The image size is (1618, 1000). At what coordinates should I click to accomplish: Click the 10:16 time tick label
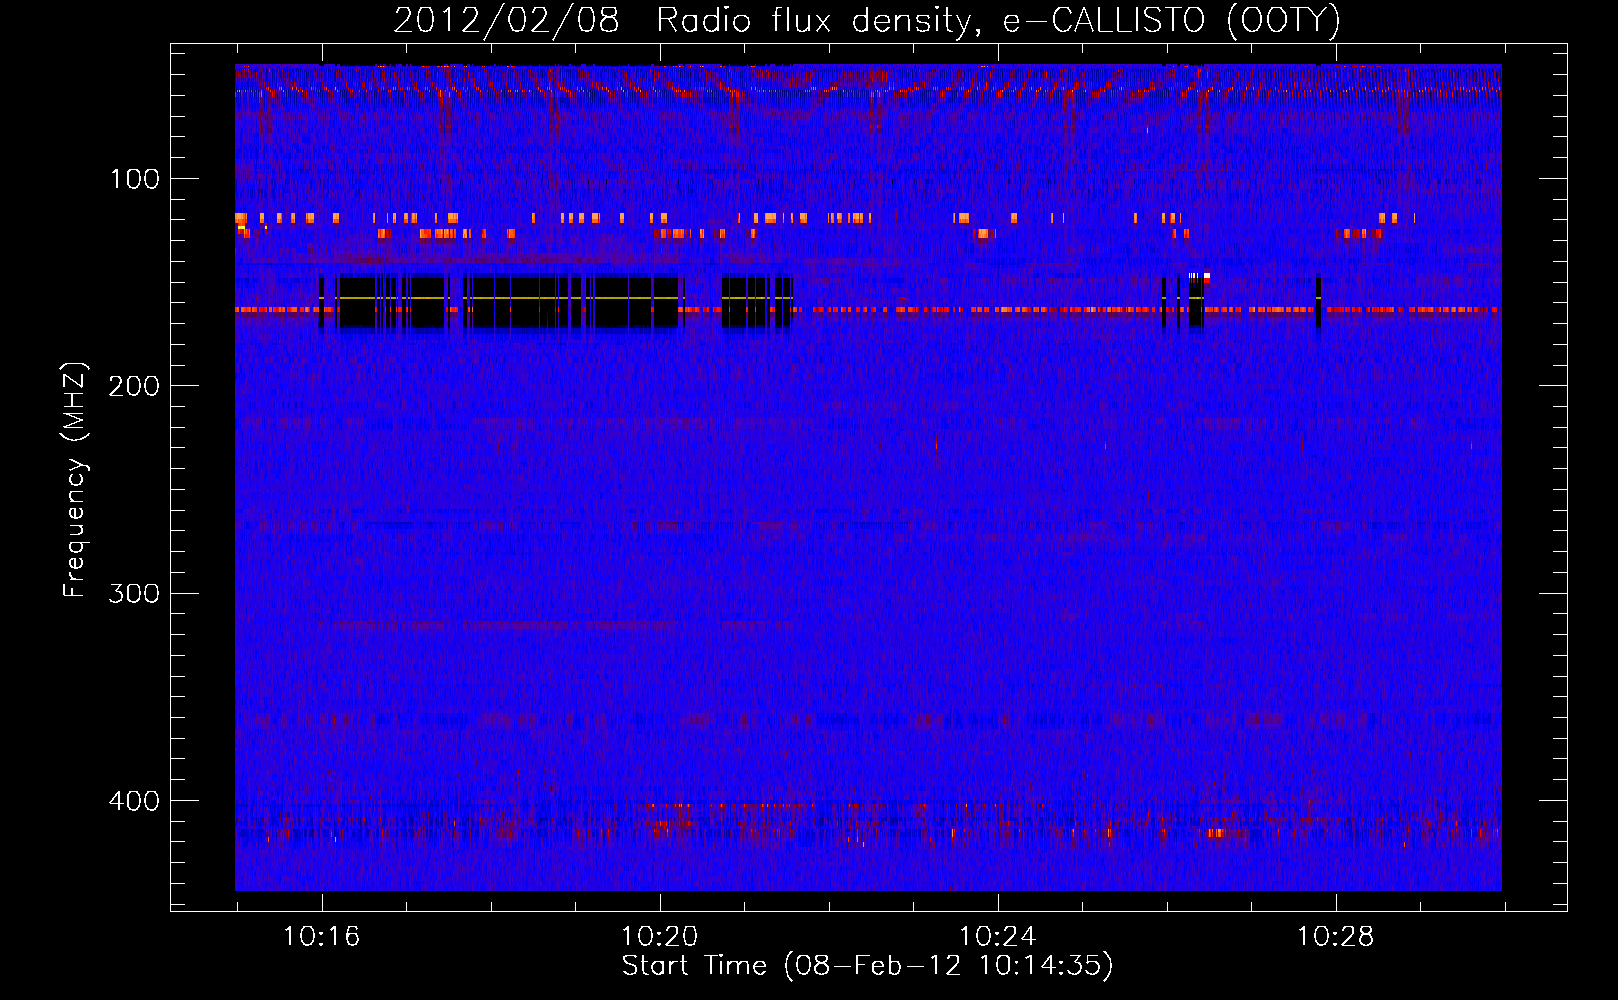[321, 937]
